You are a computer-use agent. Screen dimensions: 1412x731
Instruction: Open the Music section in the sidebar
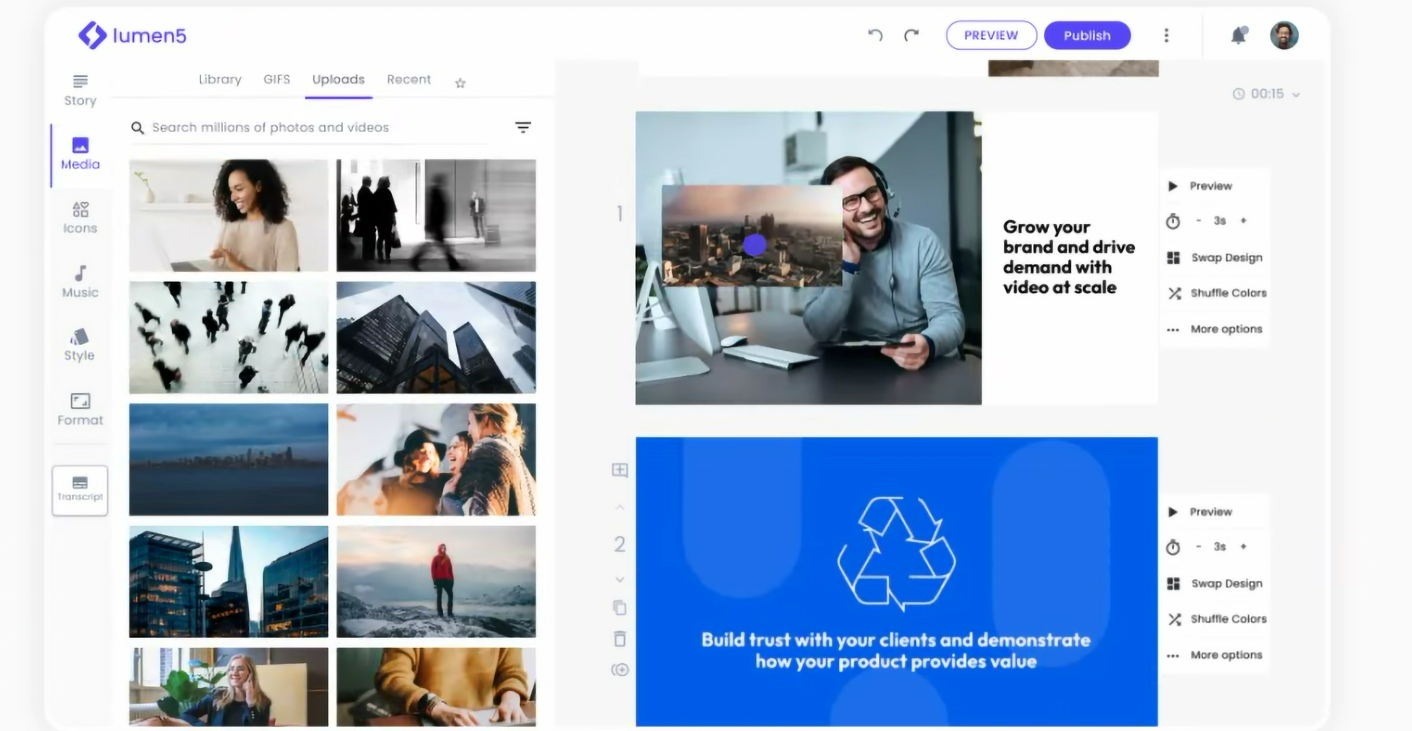80,282
